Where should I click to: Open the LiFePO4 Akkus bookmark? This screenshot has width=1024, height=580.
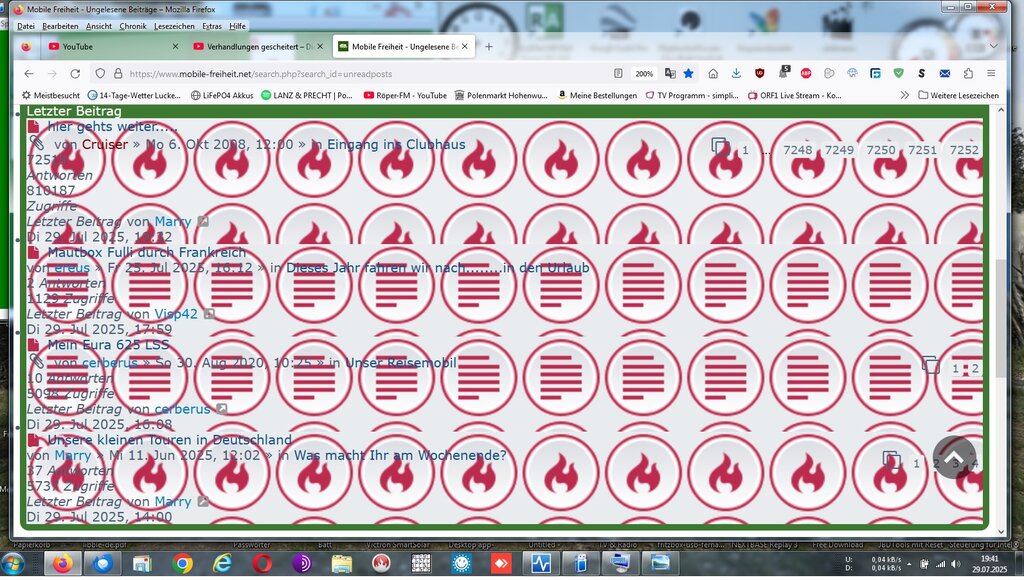222,95
